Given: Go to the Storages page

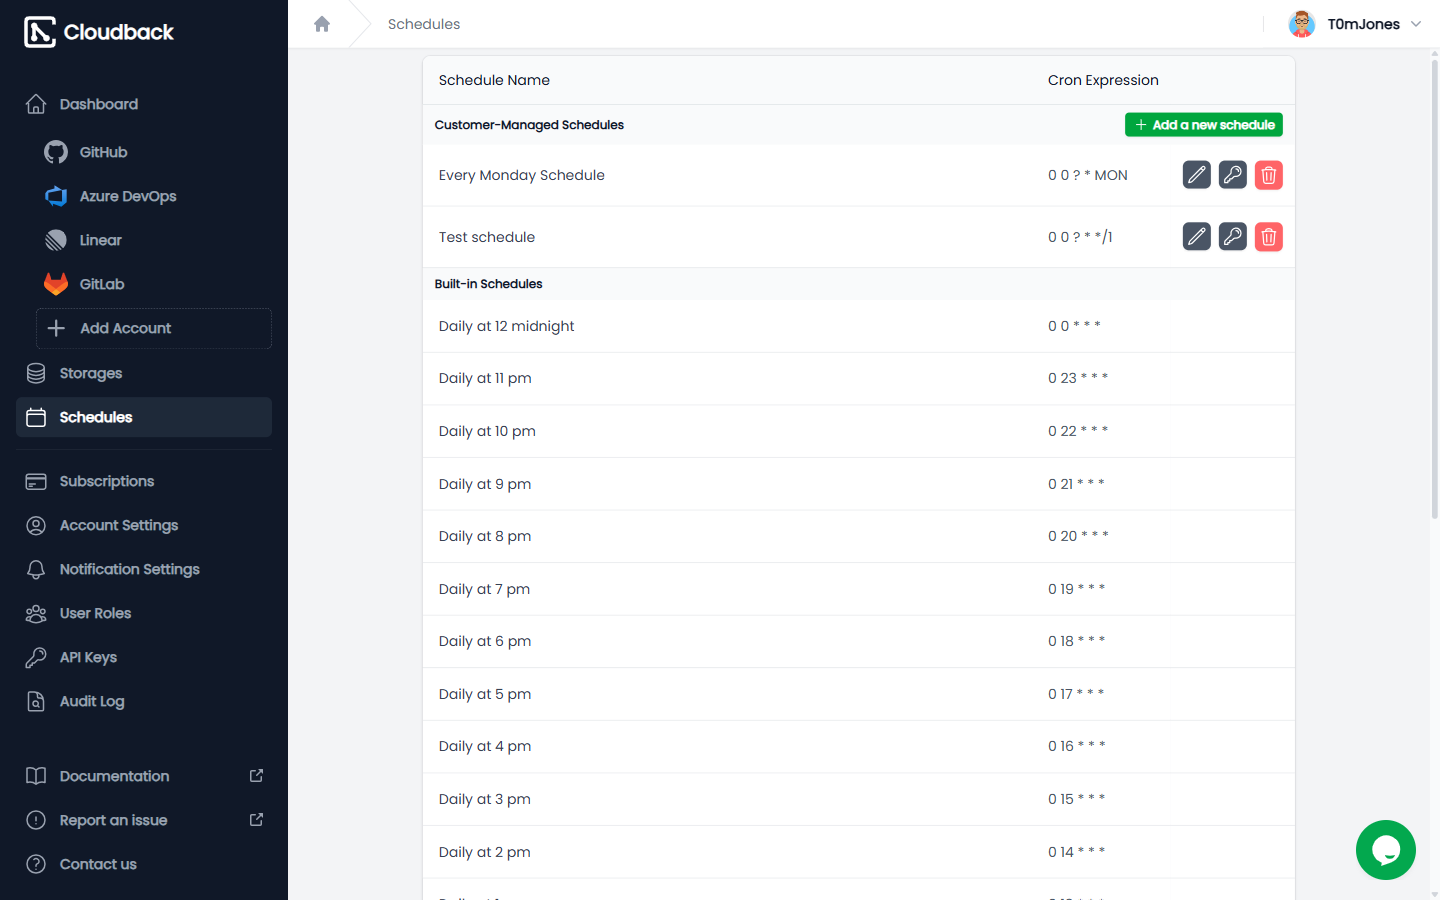Looking at the screenshot, I should 144,373.
